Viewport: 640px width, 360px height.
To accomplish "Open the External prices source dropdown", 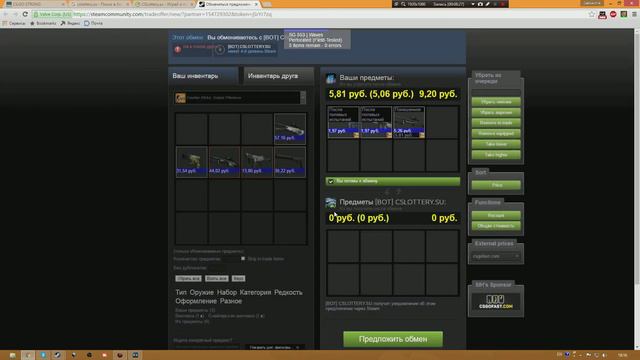I will [x=496, y=256].
